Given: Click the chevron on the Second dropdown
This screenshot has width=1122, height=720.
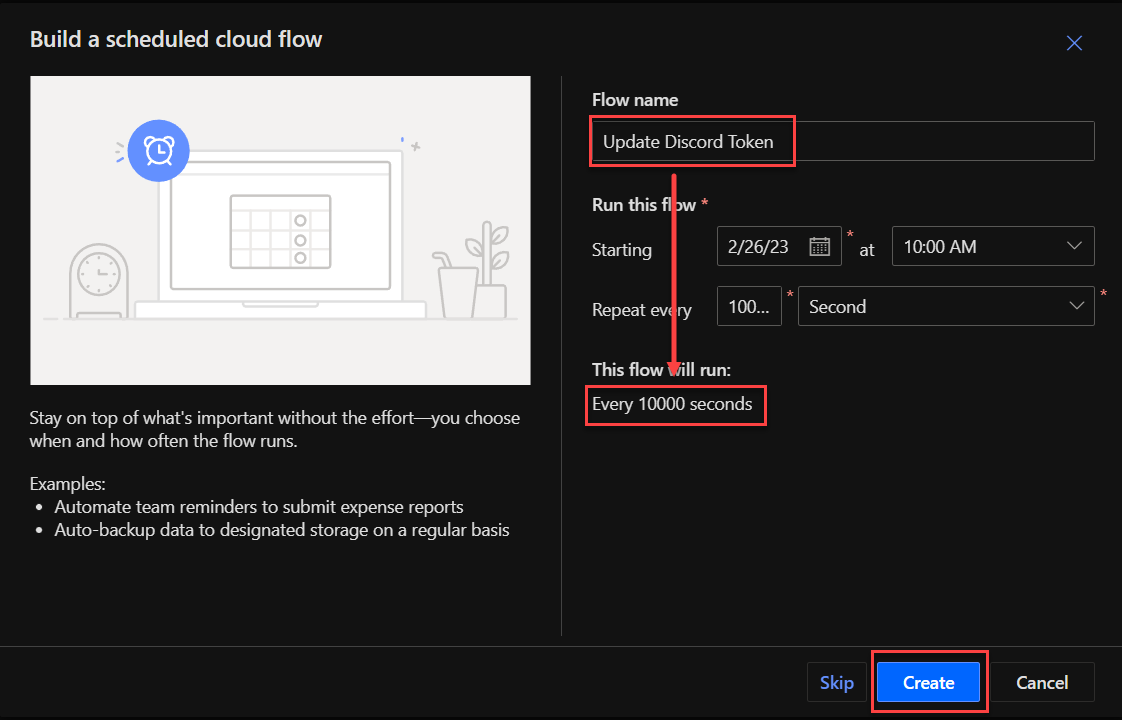Looking at the screenshot, I should tap(1076, 306).
